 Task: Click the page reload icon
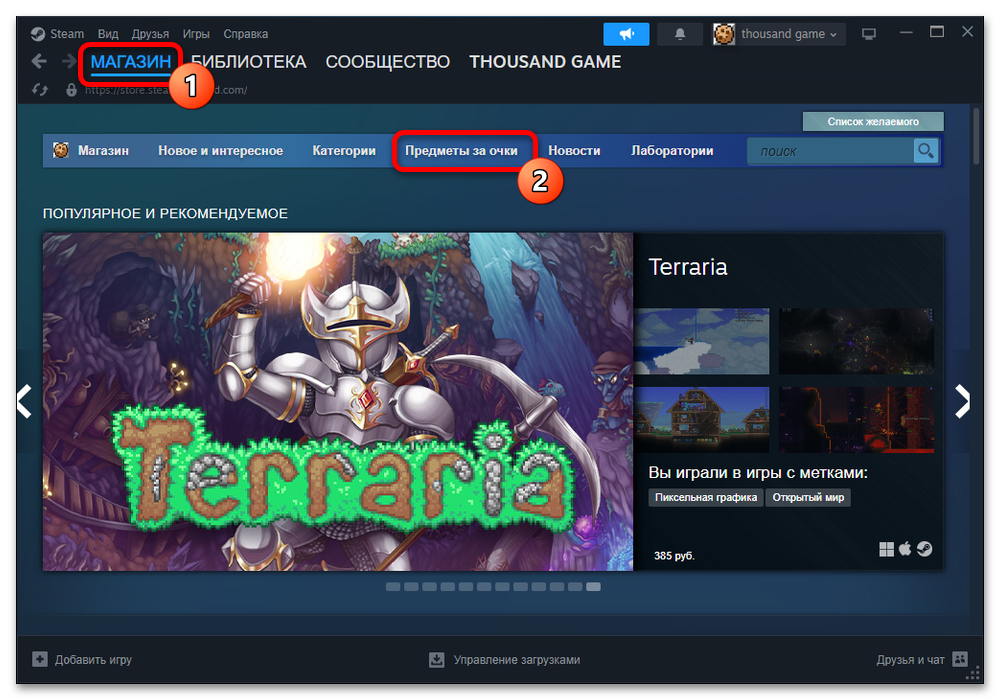click(40, 90)
